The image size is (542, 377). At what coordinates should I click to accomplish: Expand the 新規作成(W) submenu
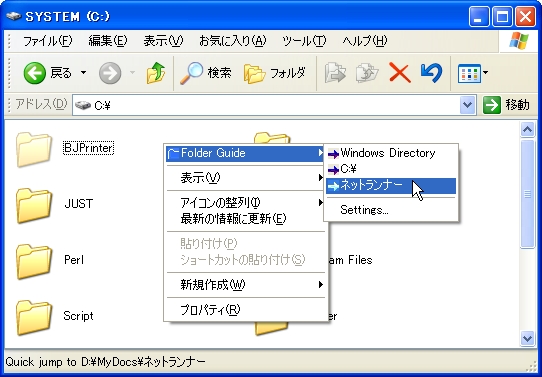click(246, 285)
